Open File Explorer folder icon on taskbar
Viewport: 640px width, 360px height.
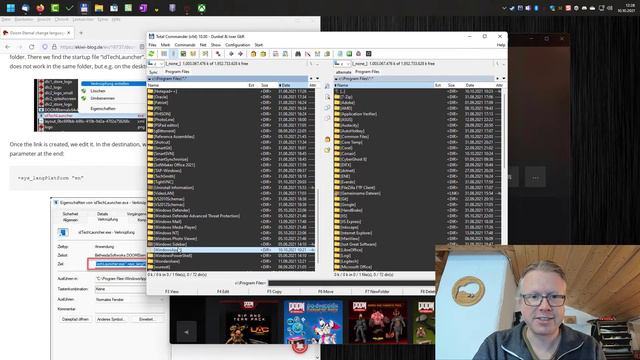(x=99, y=8)
